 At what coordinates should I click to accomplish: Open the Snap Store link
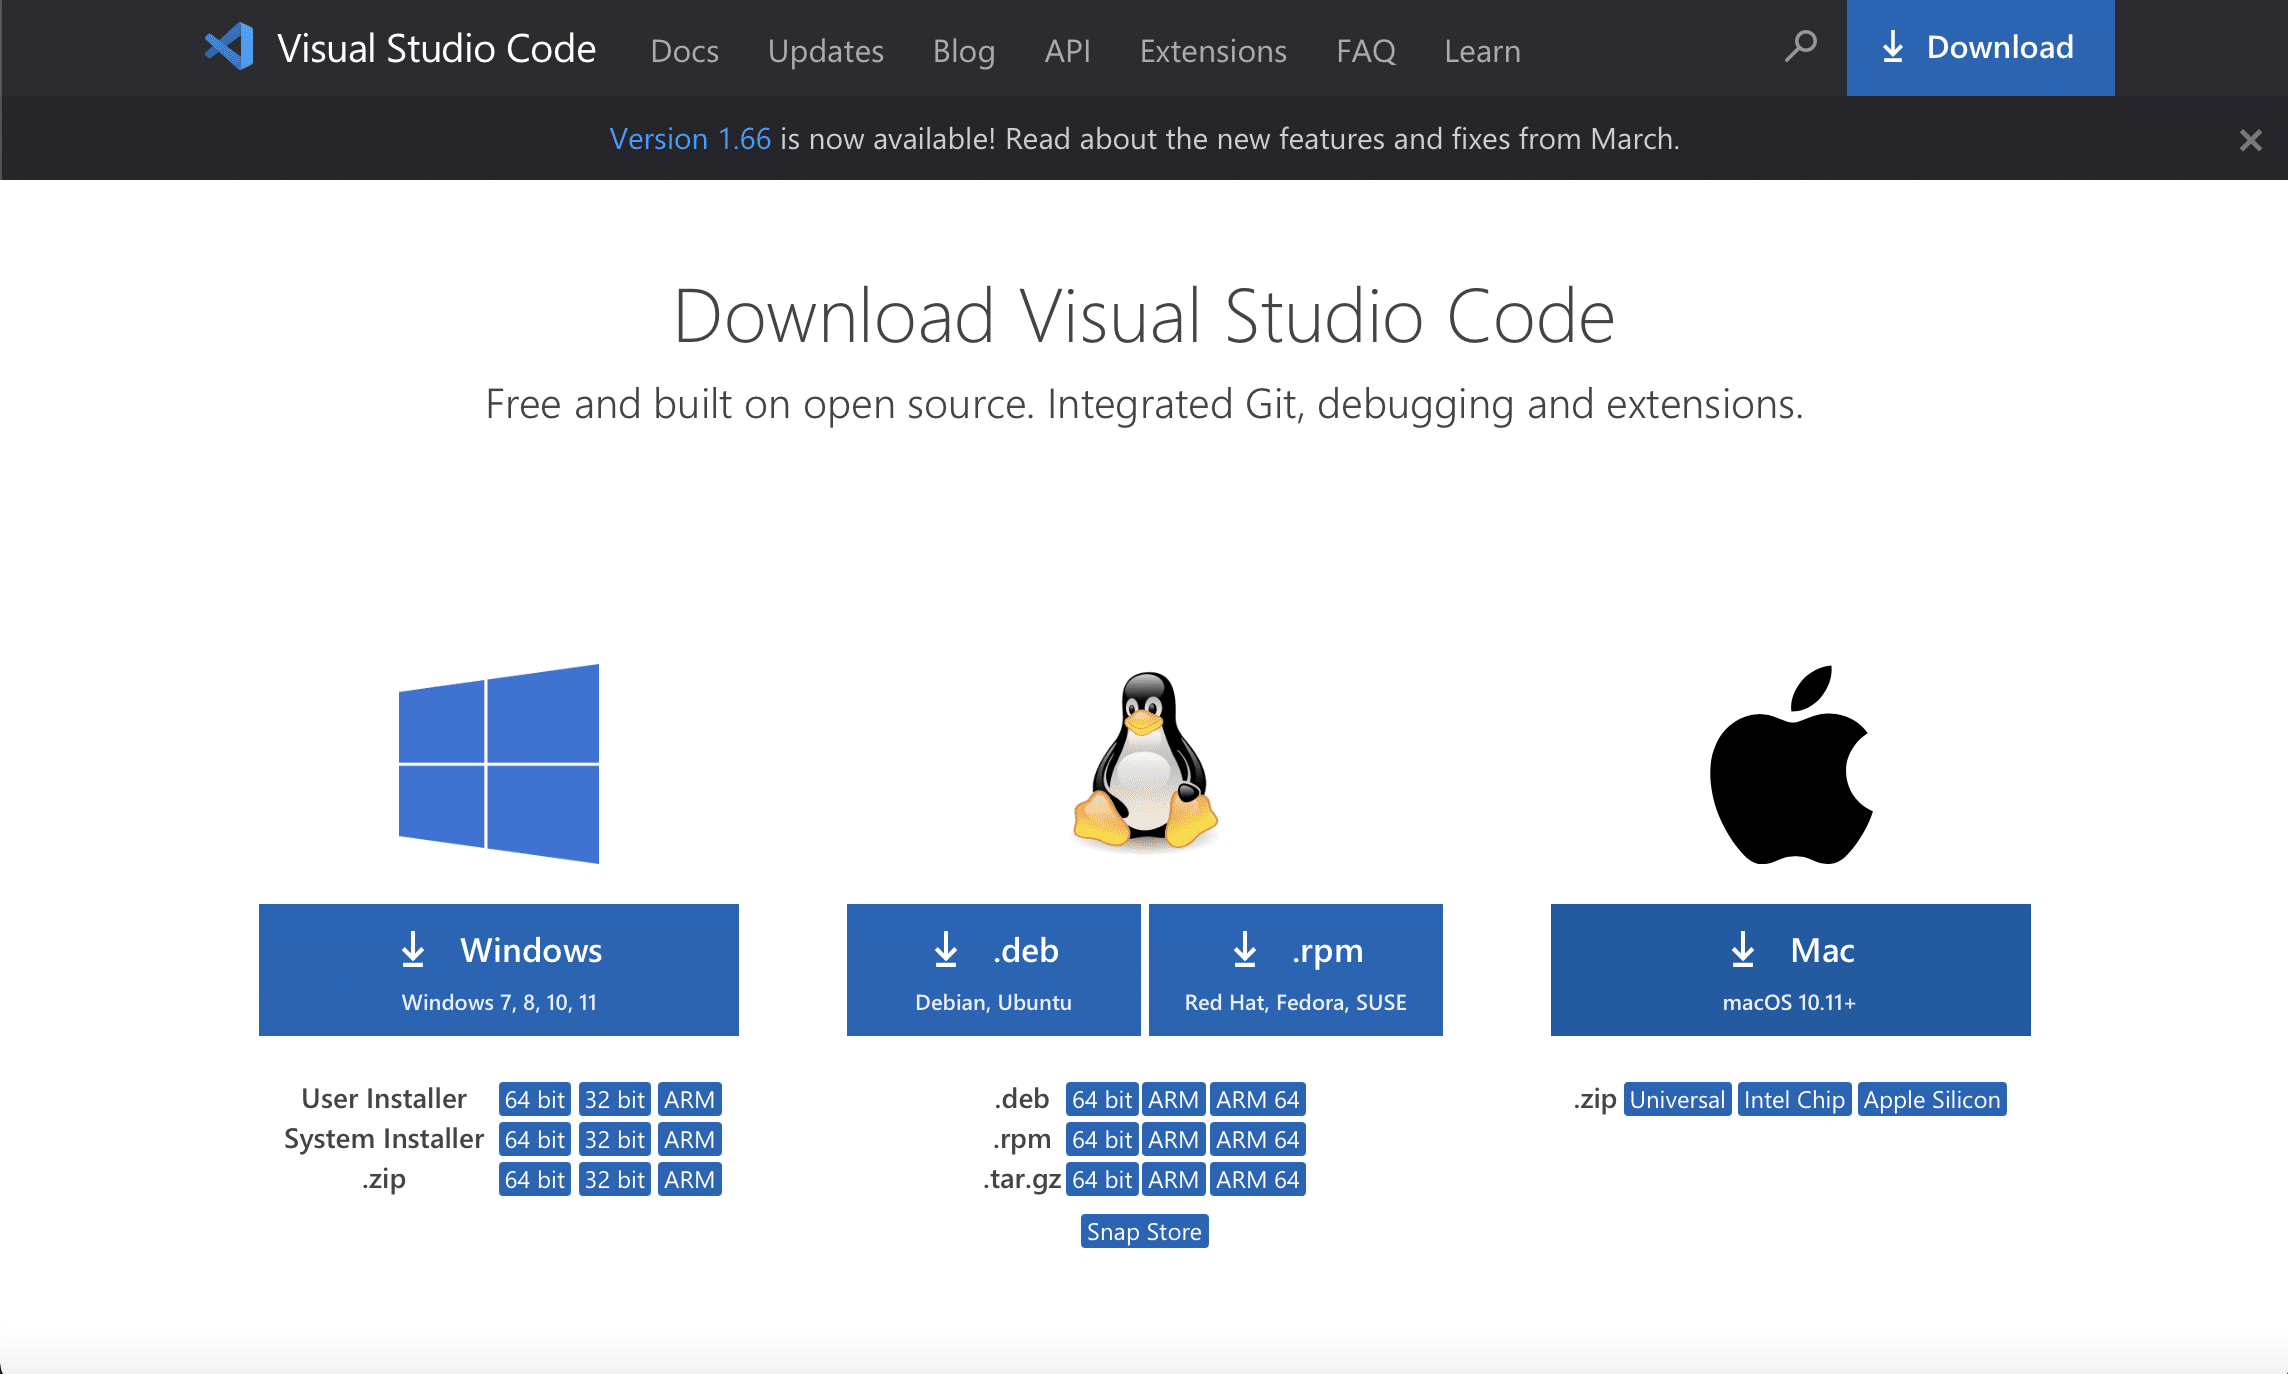pyautogui.click(x=1145, y=1231)
